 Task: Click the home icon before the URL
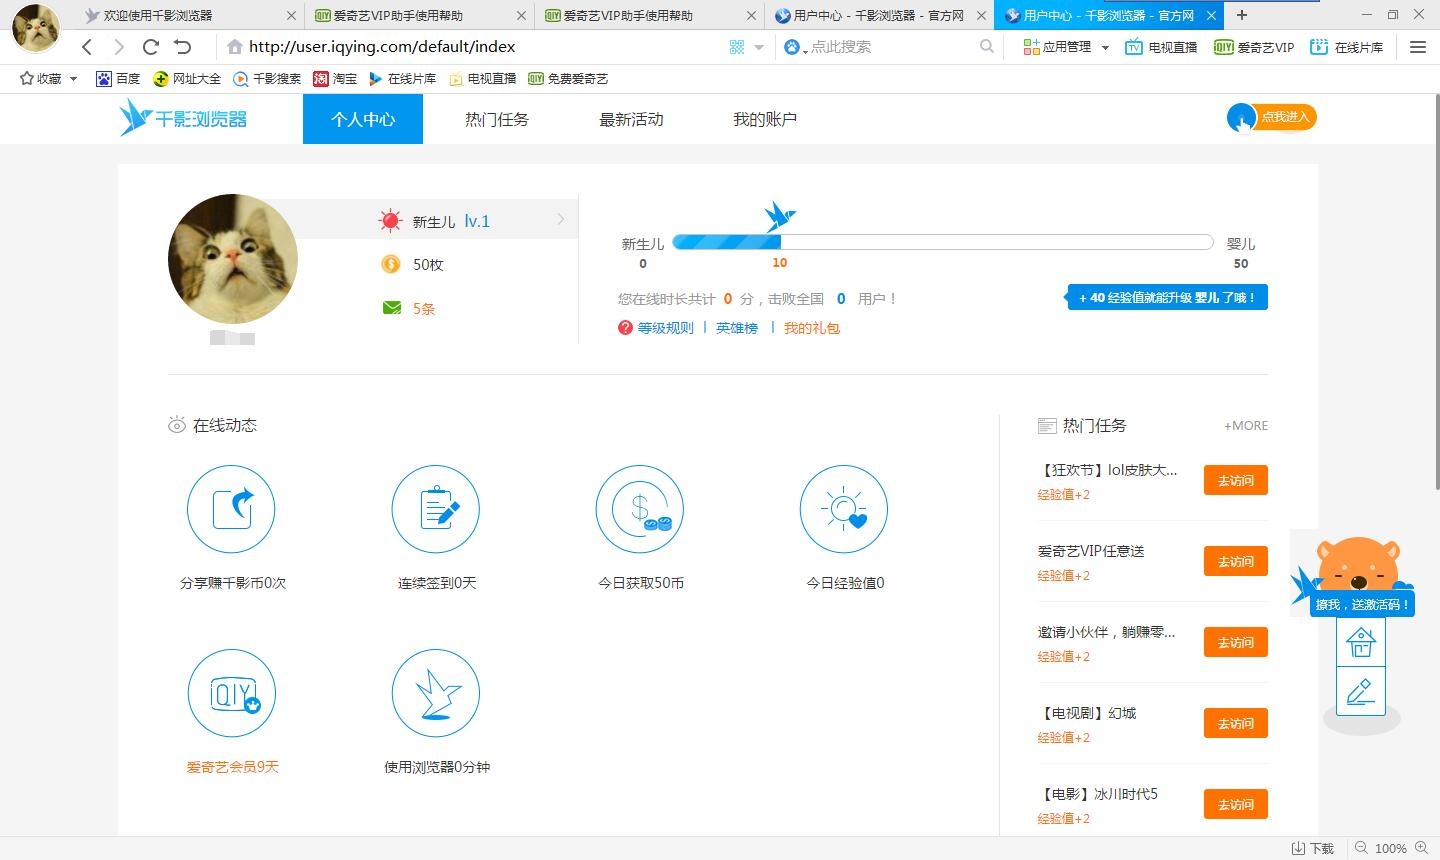tap(235, 47)
